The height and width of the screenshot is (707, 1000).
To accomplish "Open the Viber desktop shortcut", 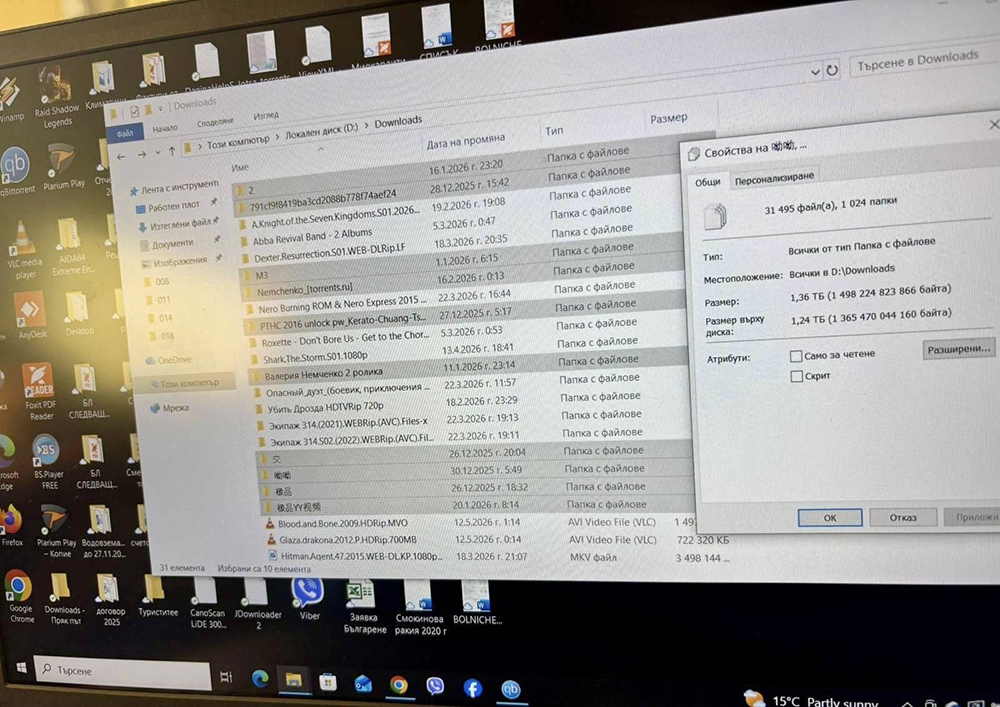I will [x=309, y=599].
